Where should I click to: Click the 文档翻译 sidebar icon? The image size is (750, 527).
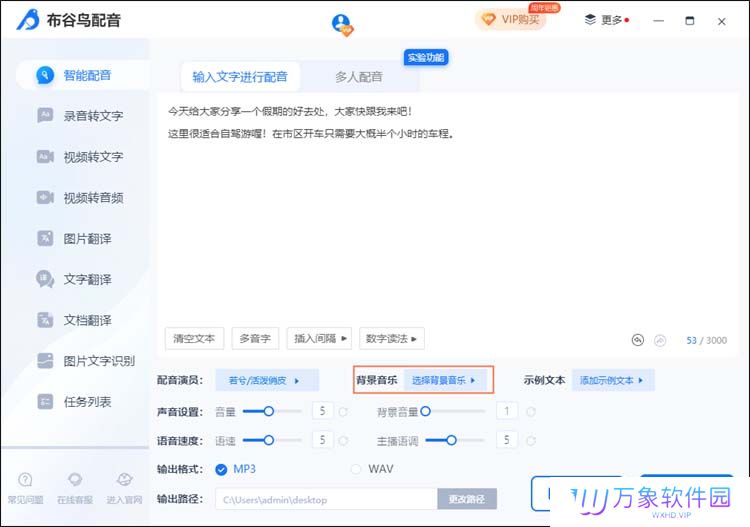(x=45, y=320)
